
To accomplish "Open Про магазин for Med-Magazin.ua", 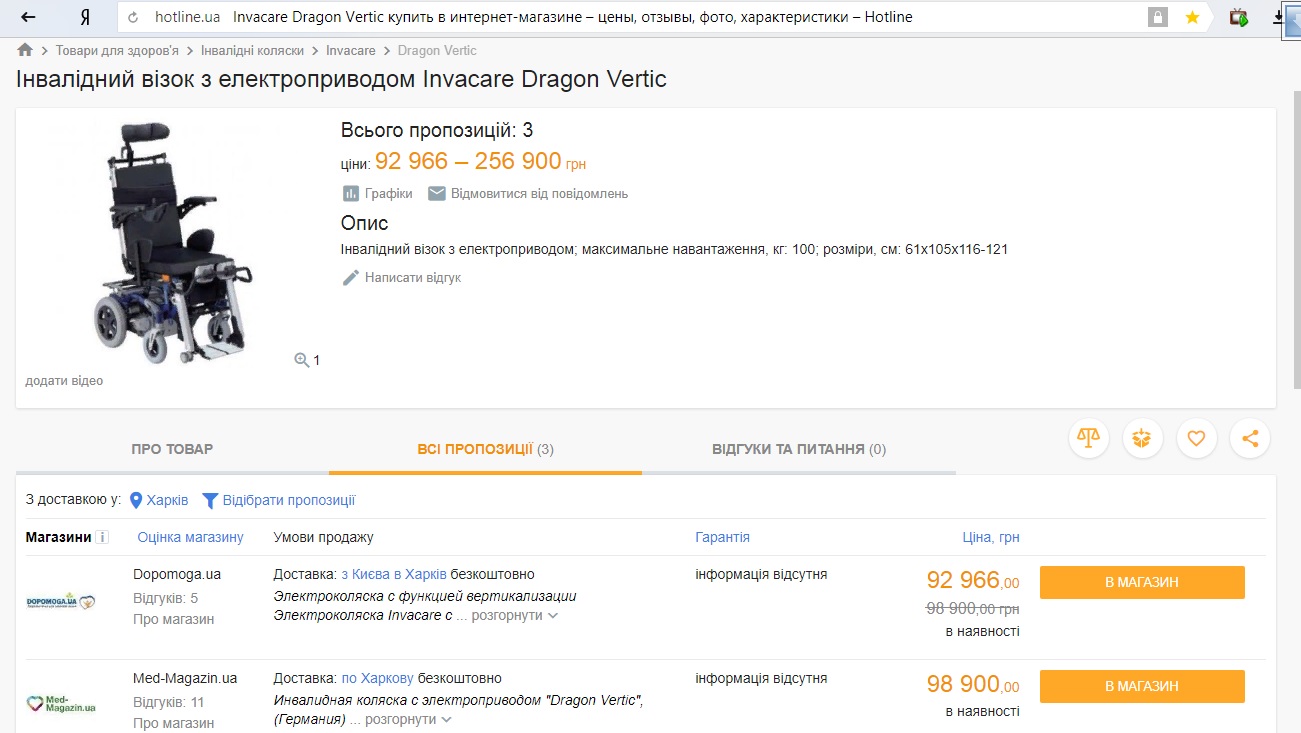I will tap(173, 723).
